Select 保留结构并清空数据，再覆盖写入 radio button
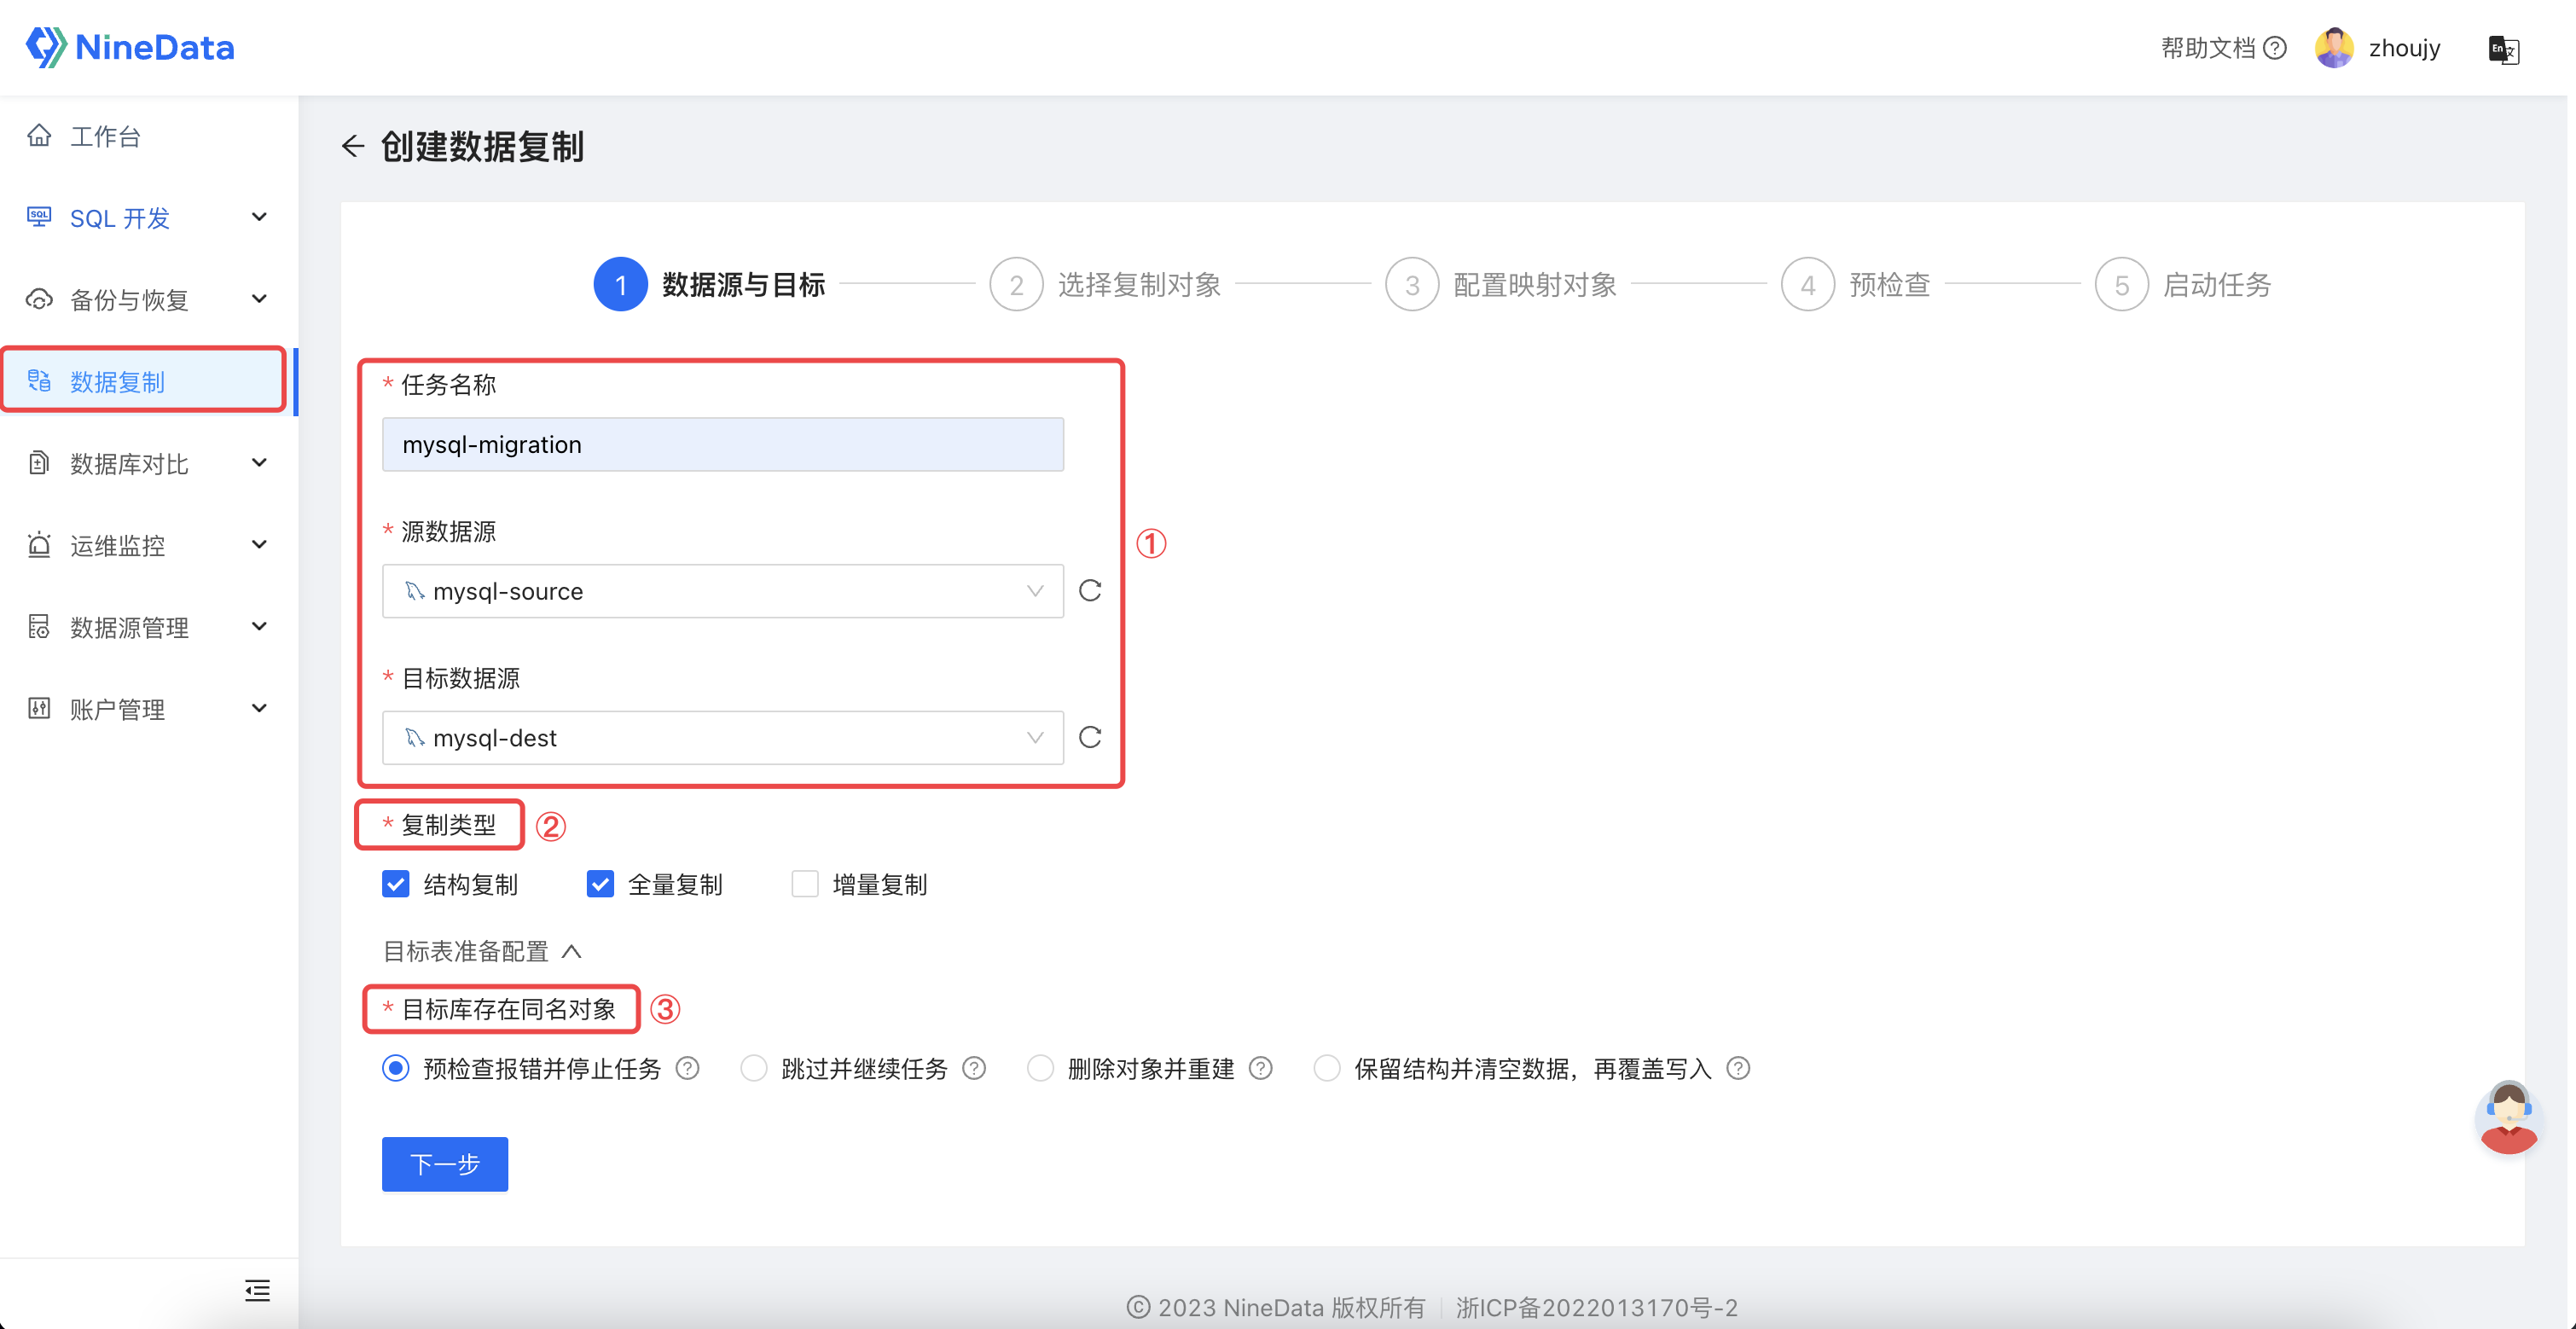 tap(1327, 1069)
